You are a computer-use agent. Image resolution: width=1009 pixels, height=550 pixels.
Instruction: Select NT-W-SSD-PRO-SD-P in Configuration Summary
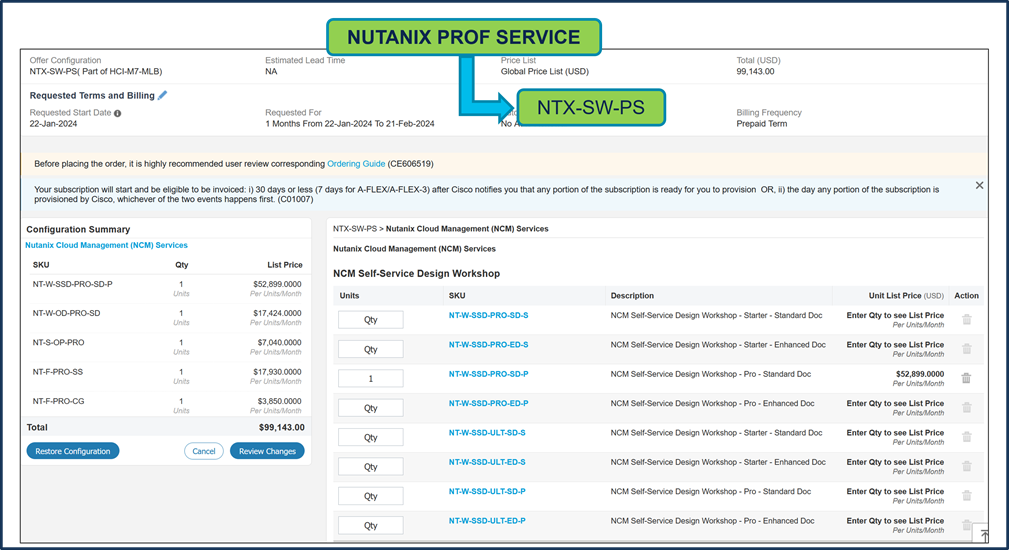tap(73, 284)
